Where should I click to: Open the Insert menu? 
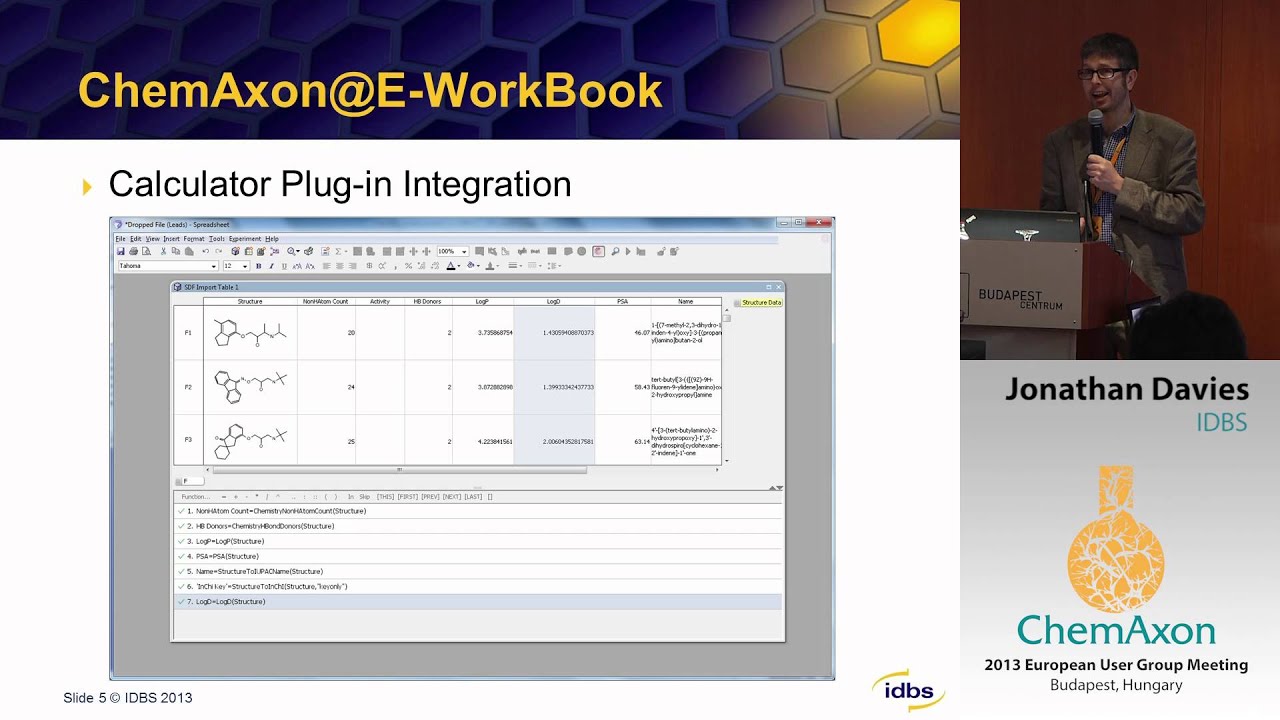(x=172, y=239)
